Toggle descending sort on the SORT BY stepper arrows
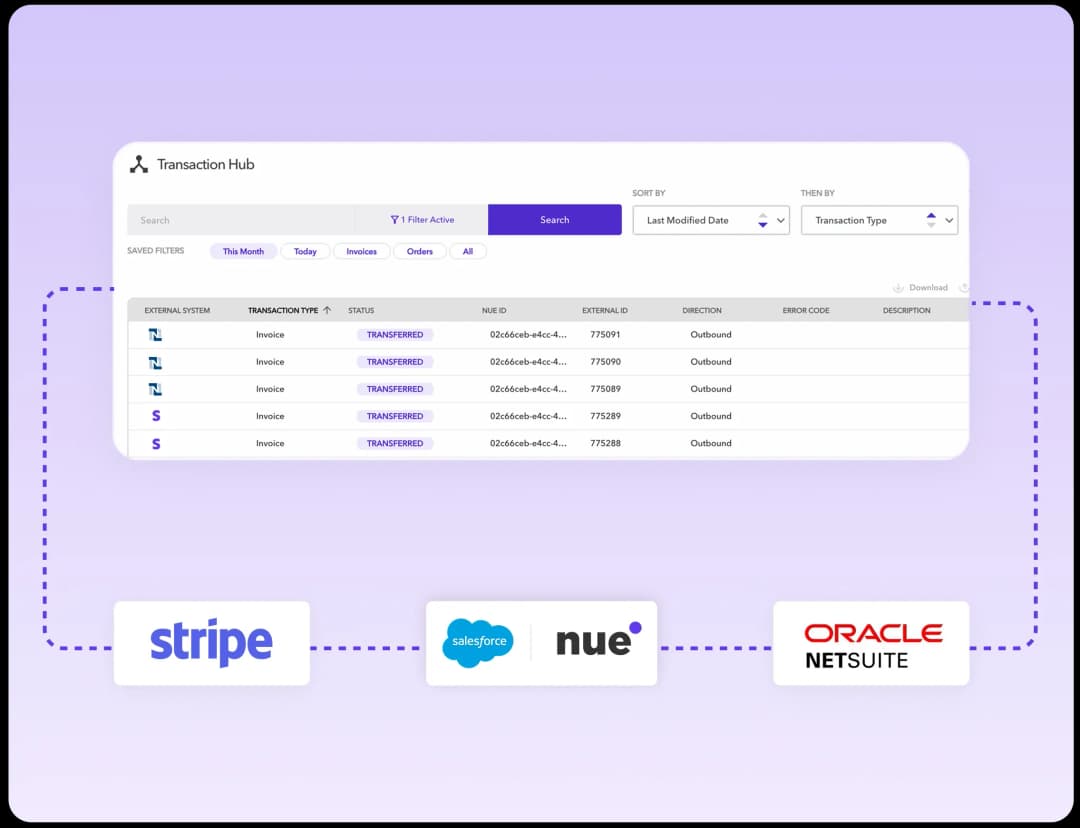 [761, 220]
